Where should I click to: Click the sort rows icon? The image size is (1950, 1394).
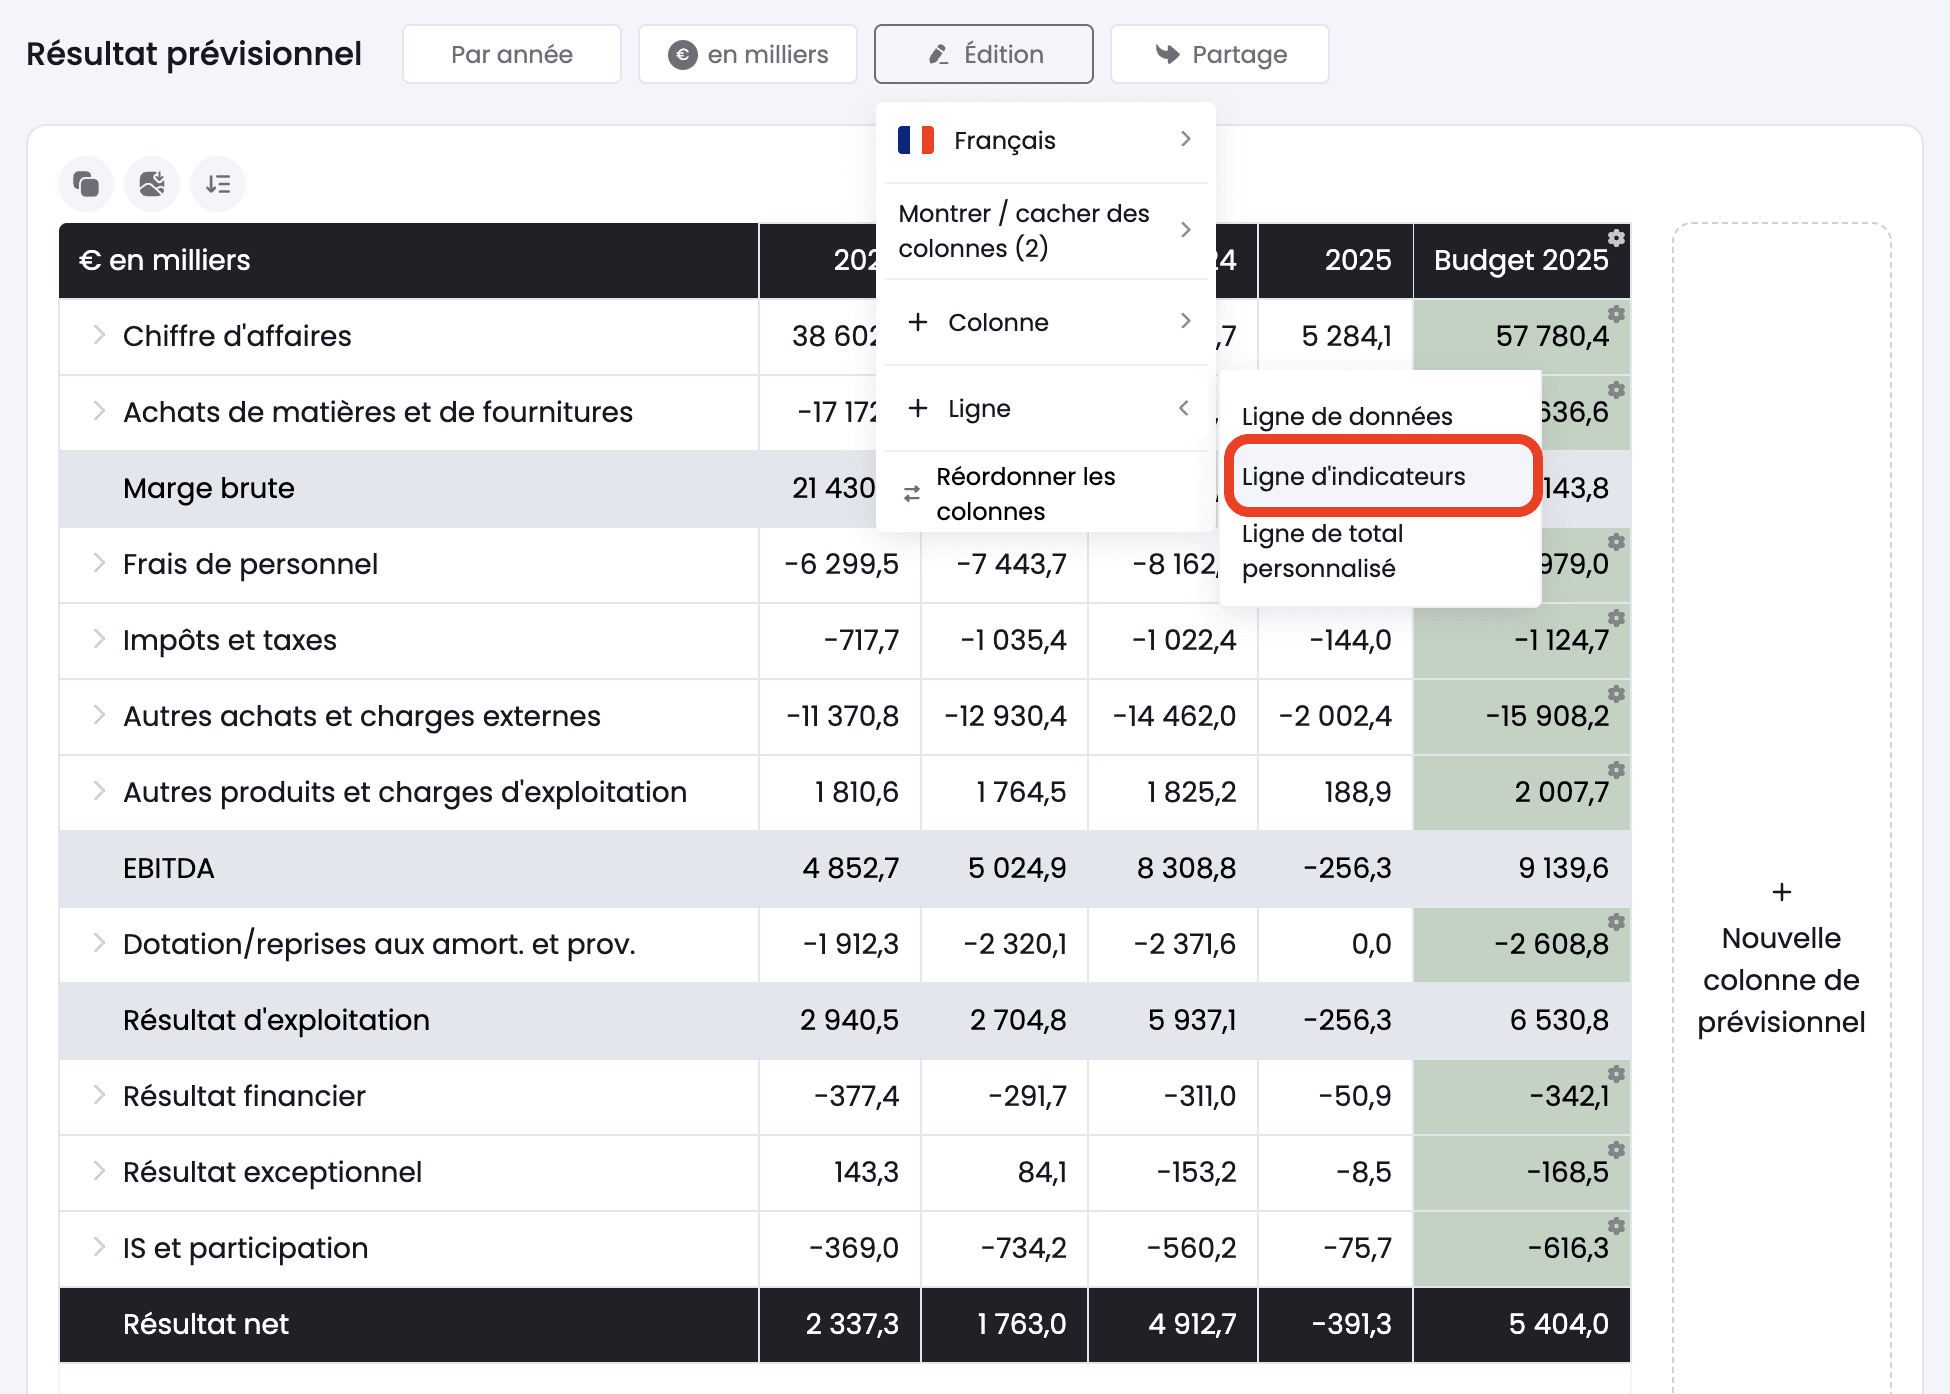(218, 184)
